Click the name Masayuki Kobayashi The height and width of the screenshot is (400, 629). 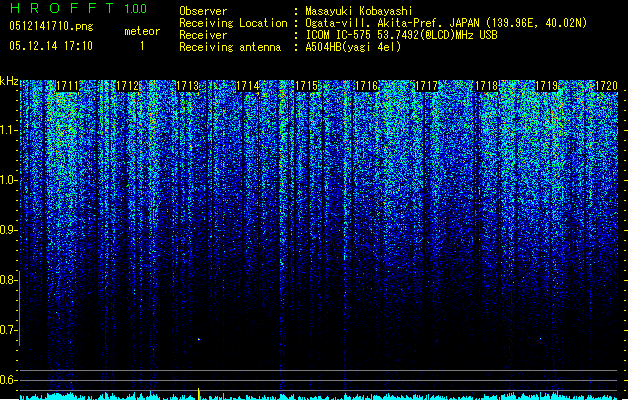[x=359, y=11]
